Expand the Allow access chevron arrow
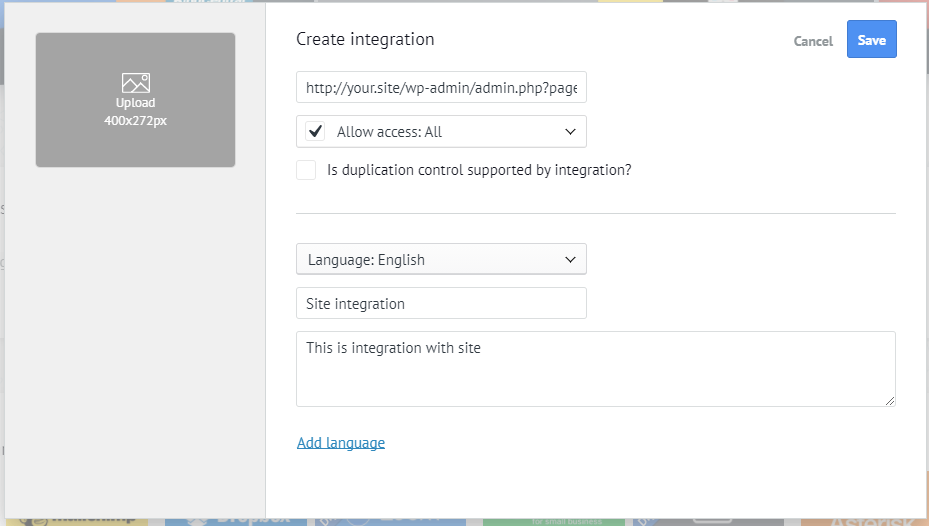 [x=570, y=132]
